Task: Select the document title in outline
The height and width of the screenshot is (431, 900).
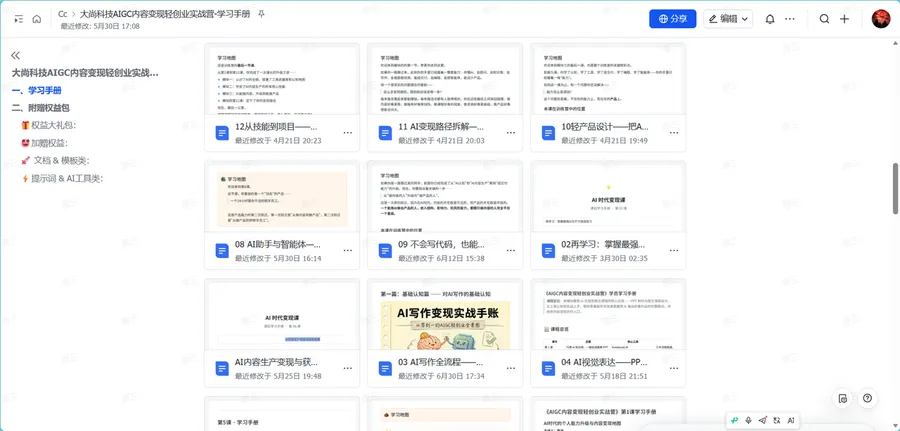Action: point(86,73)
